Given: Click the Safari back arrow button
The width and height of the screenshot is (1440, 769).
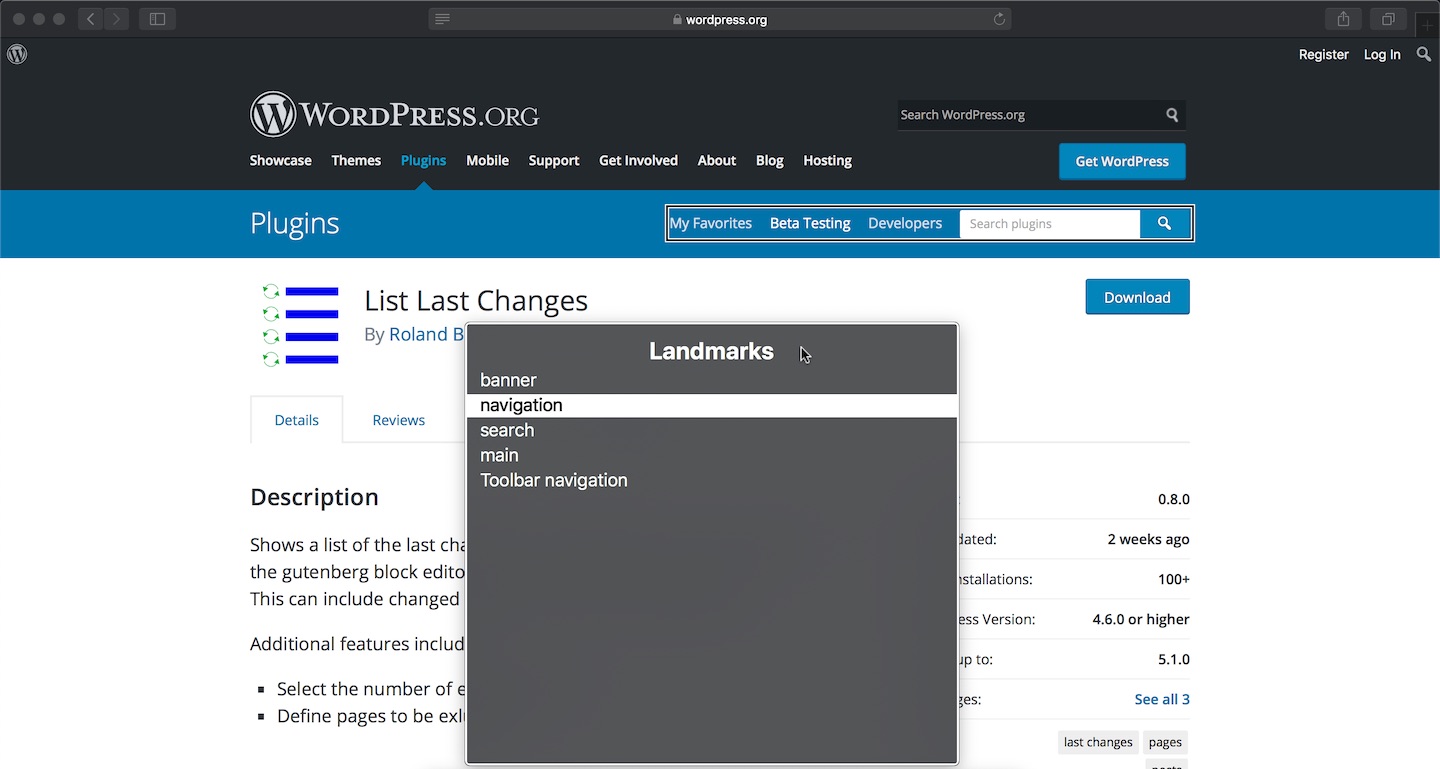Looking at the screenshot, I should coord(90,19).
